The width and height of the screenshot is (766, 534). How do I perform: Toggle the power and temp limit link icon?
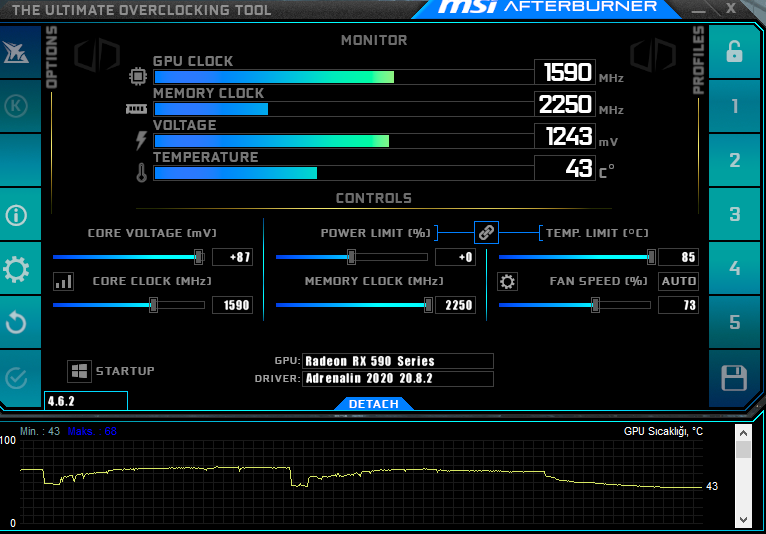click(486, 232)
